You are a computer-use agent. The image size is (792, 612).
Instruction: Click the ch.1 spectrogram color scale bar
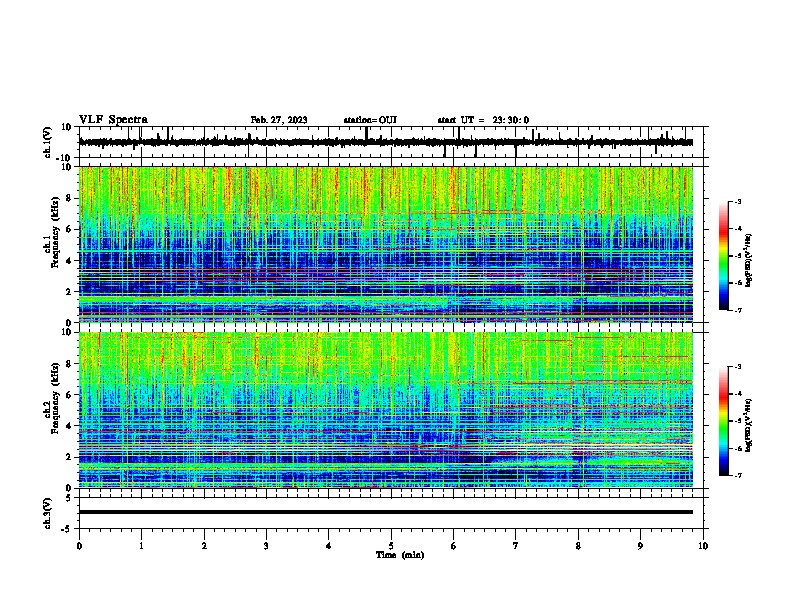[x=724, y=256]
